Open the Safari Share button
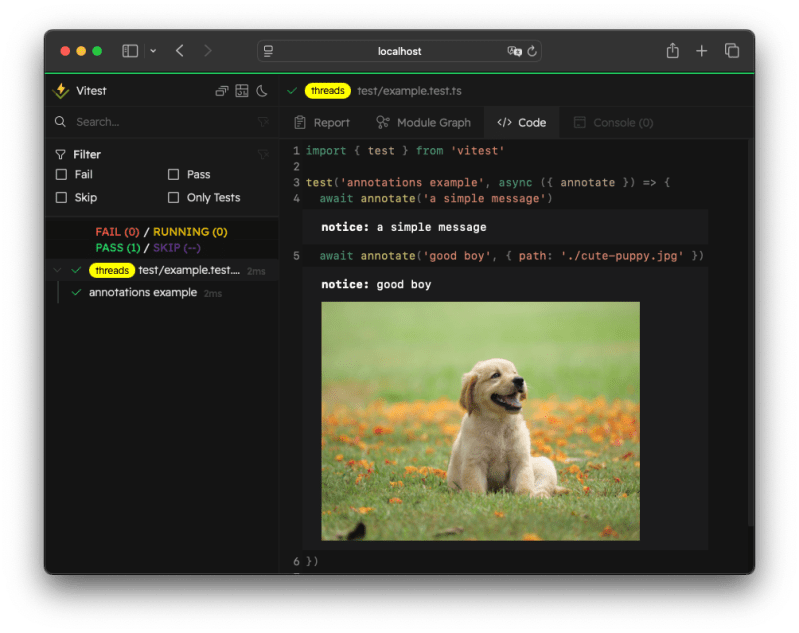The height and width of the screenshot is (633, 799). coord(673,50)
